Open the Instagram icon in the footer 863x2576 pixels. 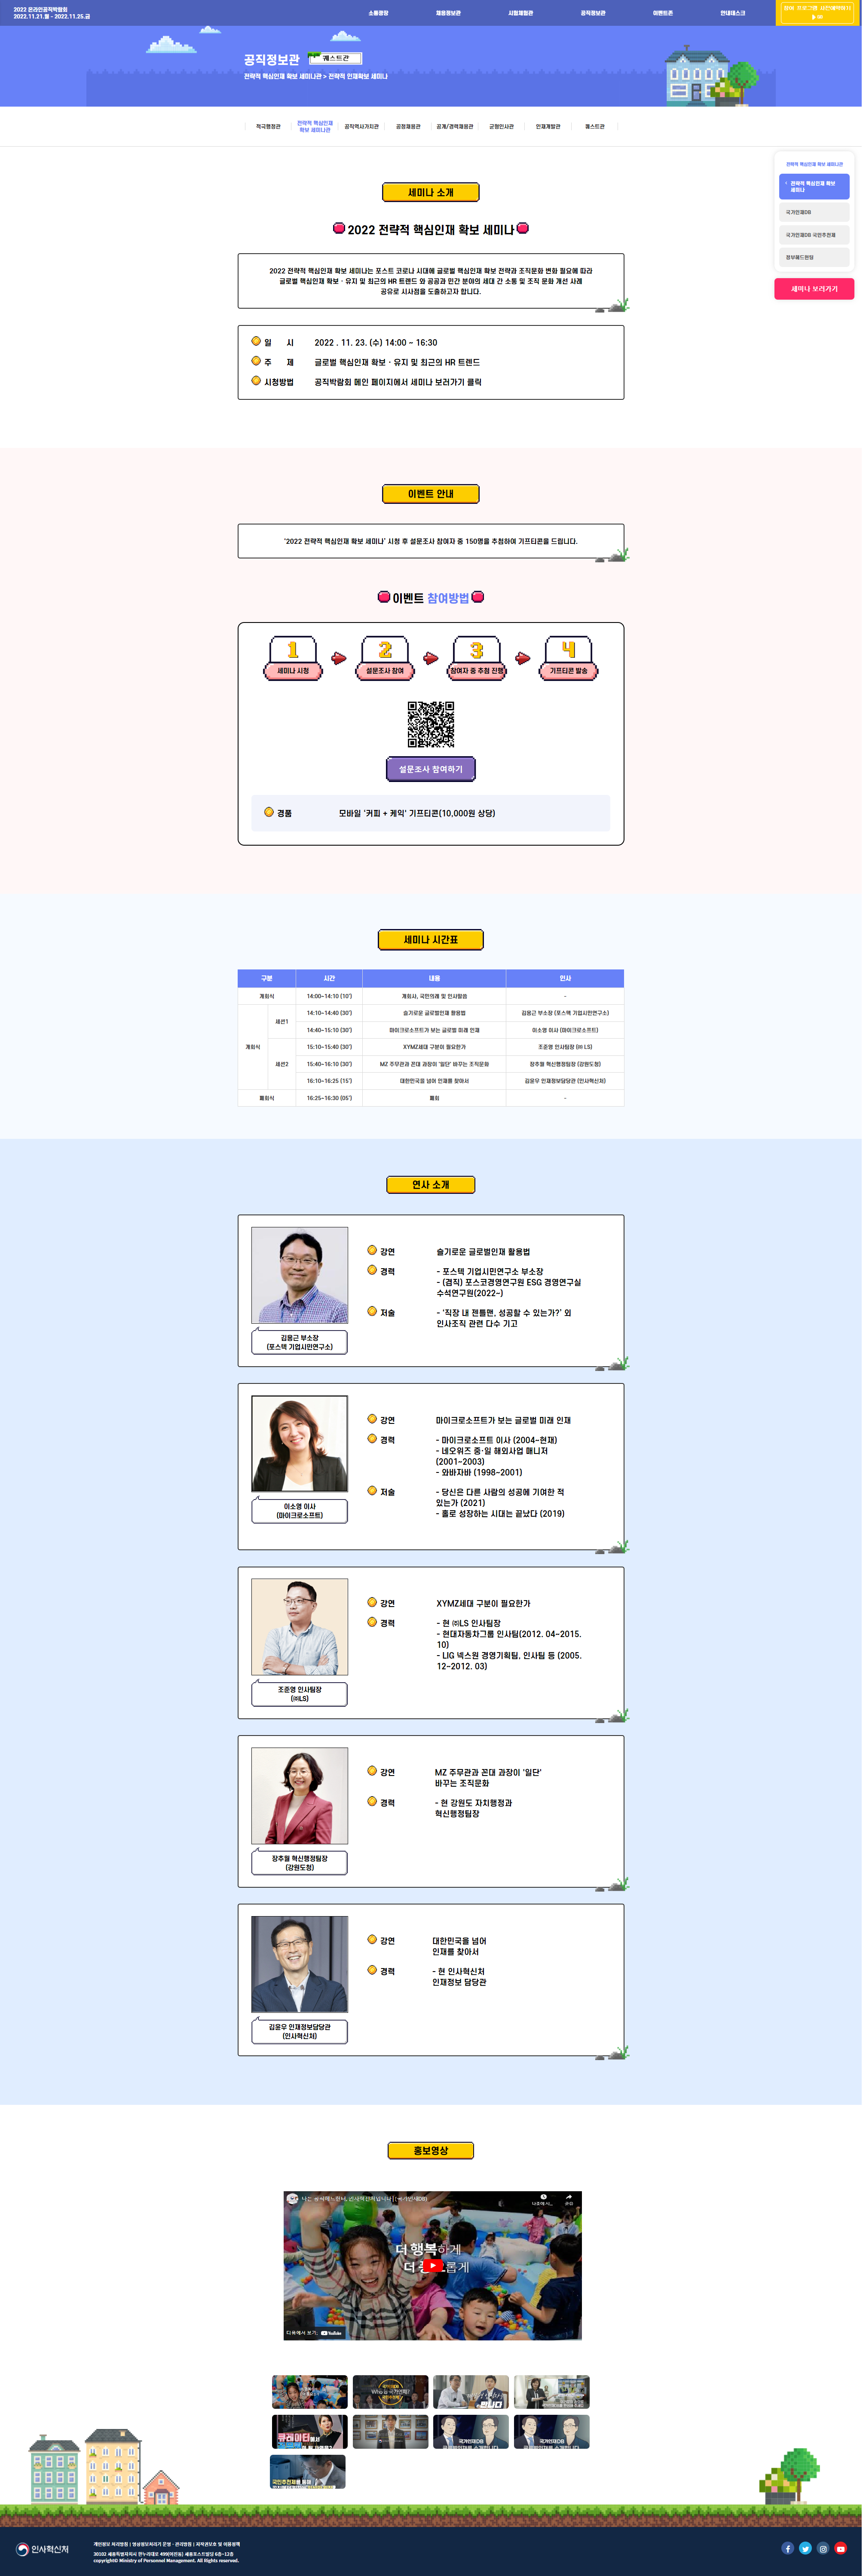click(823, 2548)
